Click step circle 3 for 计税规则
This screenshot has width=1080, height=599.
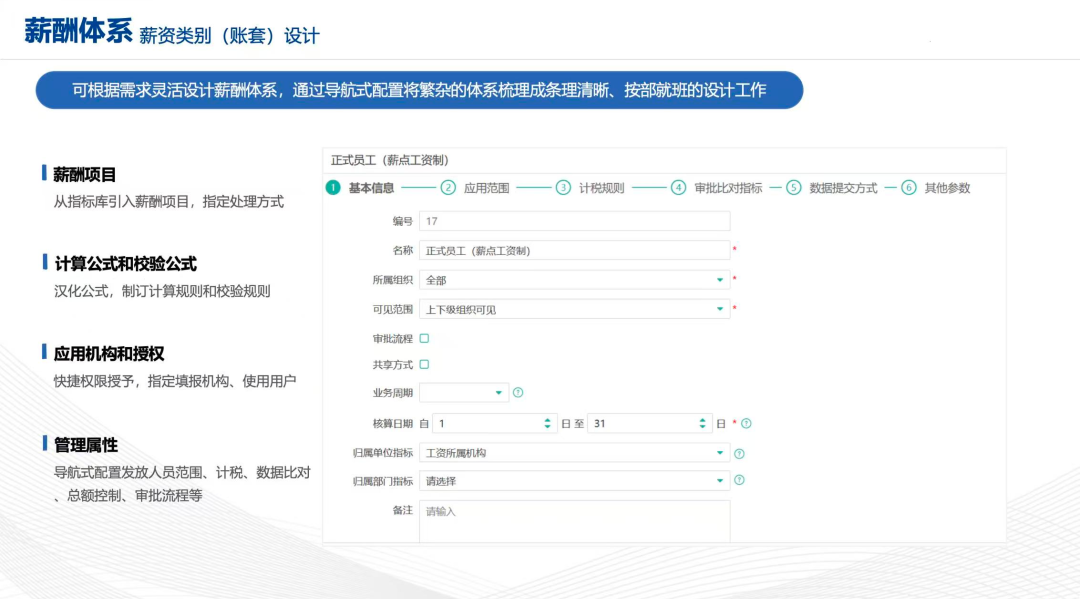tap(562, 185)
